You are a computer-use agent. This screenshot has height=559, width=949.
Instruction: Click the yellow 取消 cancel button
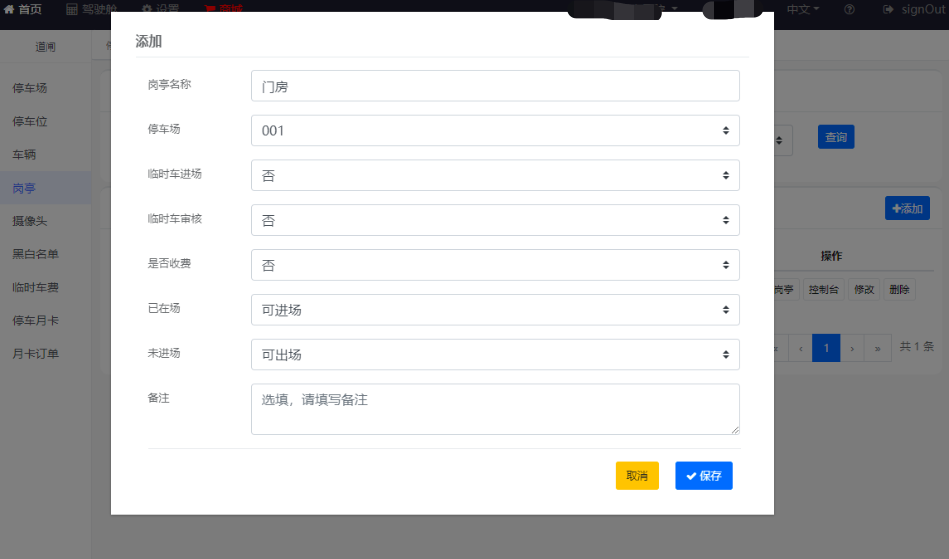click(x=637, y=476)
